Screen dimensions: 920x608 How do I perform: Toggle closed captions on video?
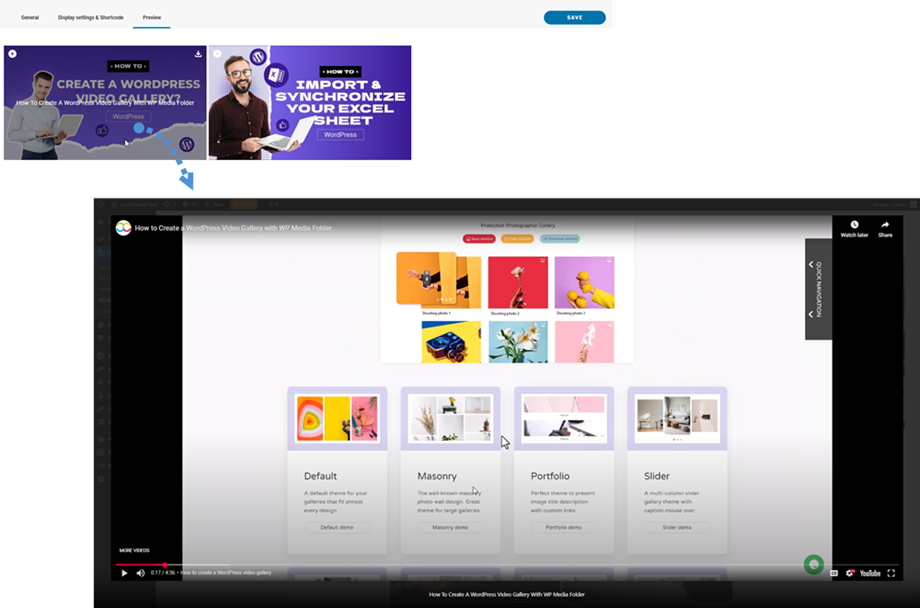pos(834,573)
